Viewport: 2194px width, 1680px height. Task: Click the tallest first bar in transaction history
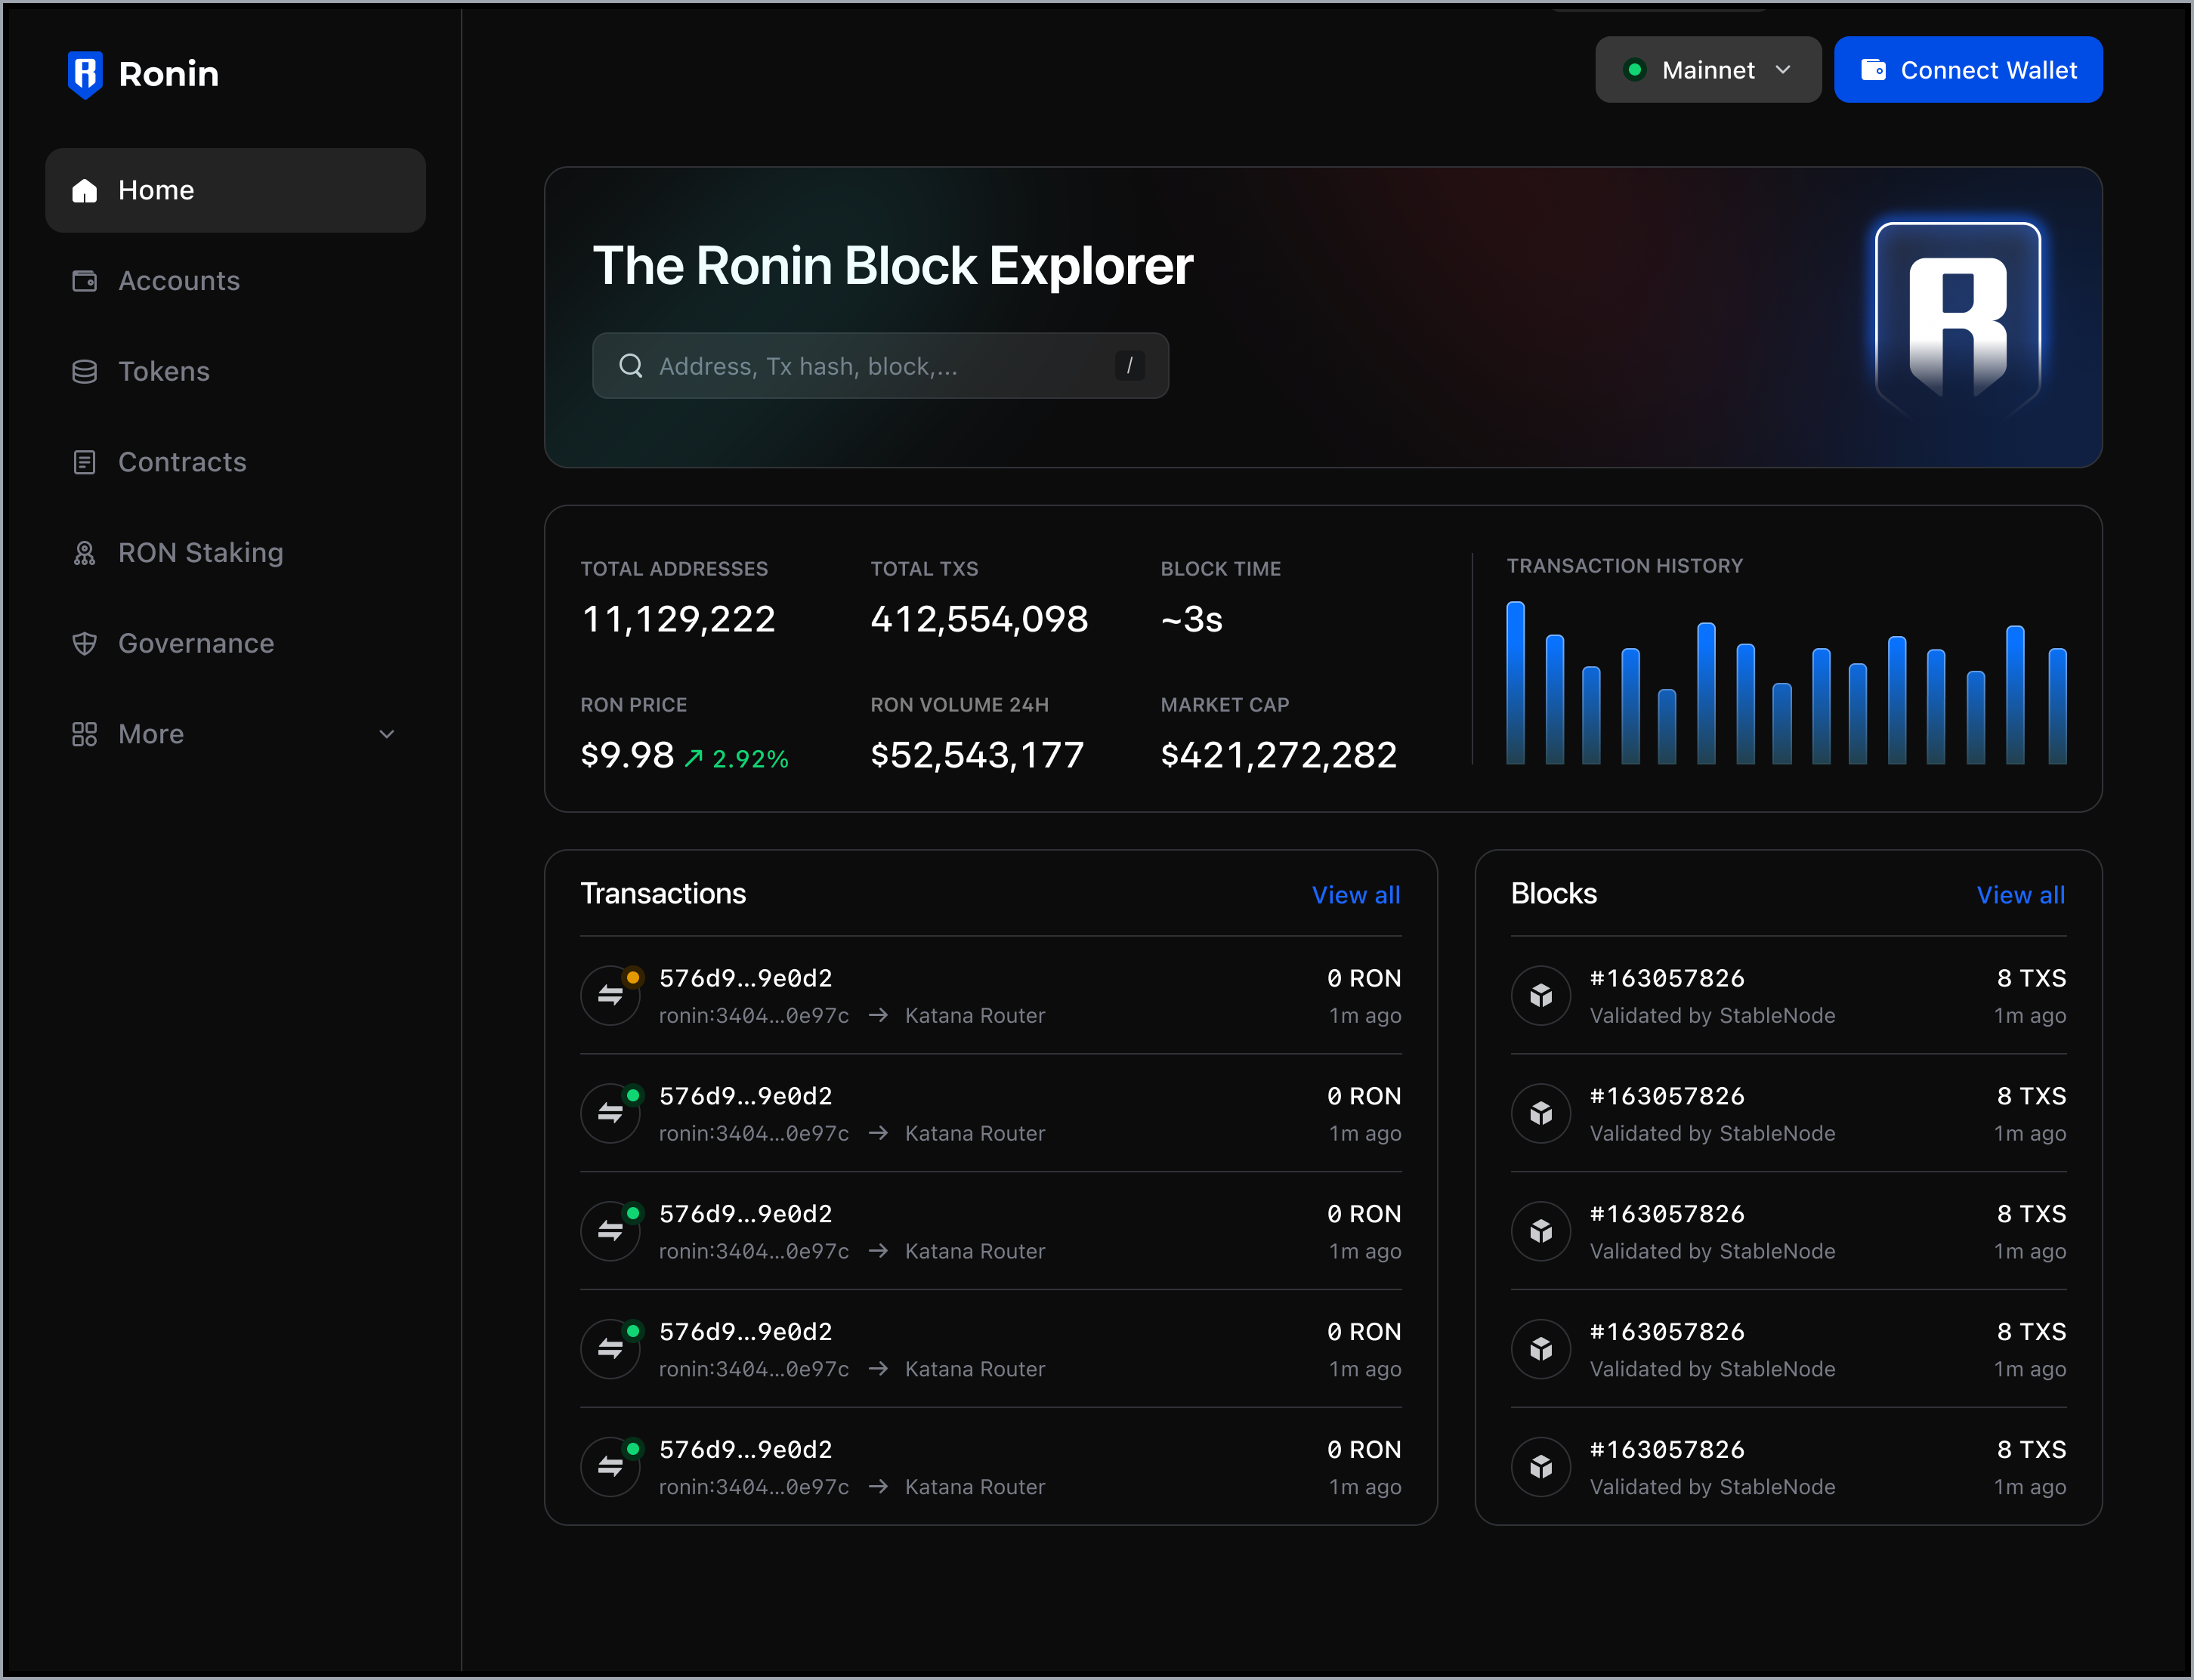pos(1515,683)
